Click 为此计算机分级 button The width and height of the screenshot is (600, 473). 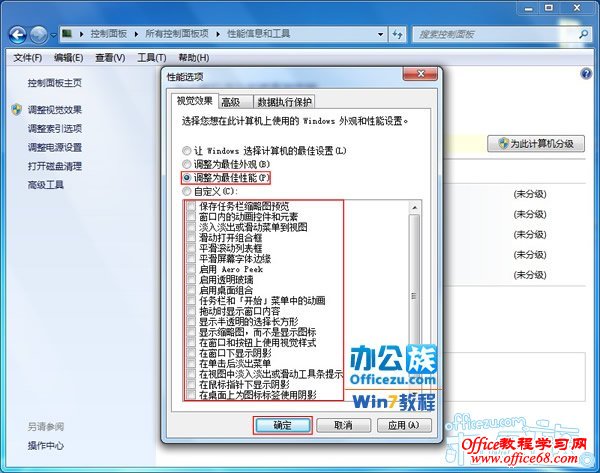536,144
